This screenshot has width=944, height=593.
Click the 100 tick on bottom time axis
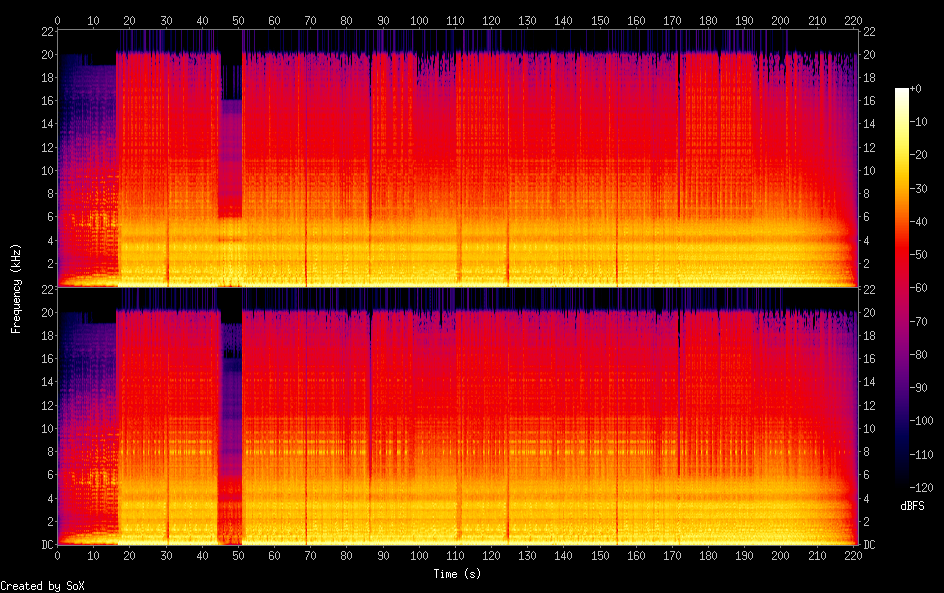(x=419, y=555)
